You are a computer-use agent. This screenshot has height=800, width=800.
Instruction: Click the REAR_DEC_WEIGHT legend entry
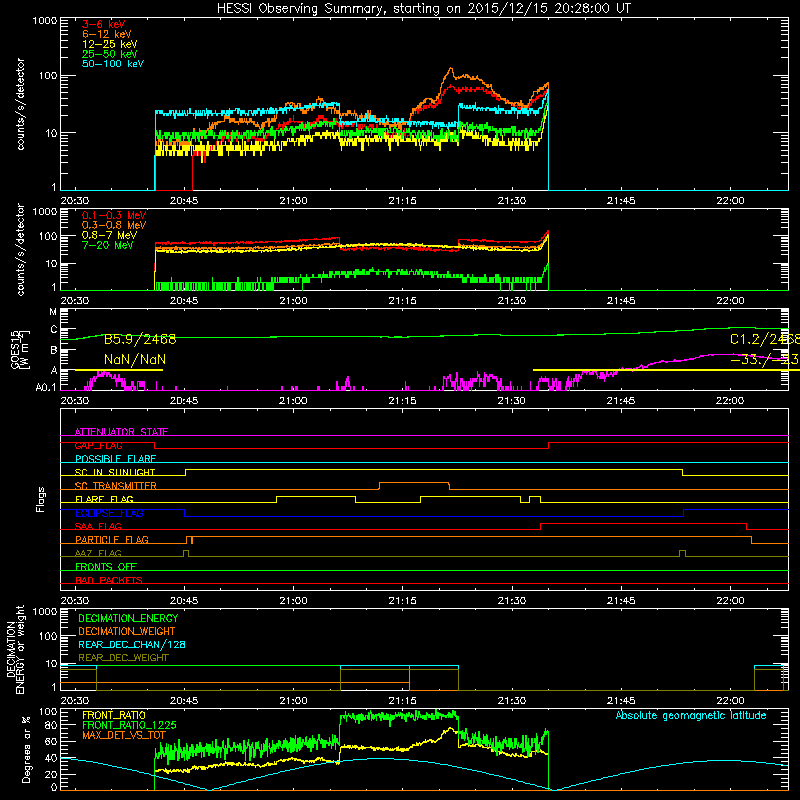point(123,658)
